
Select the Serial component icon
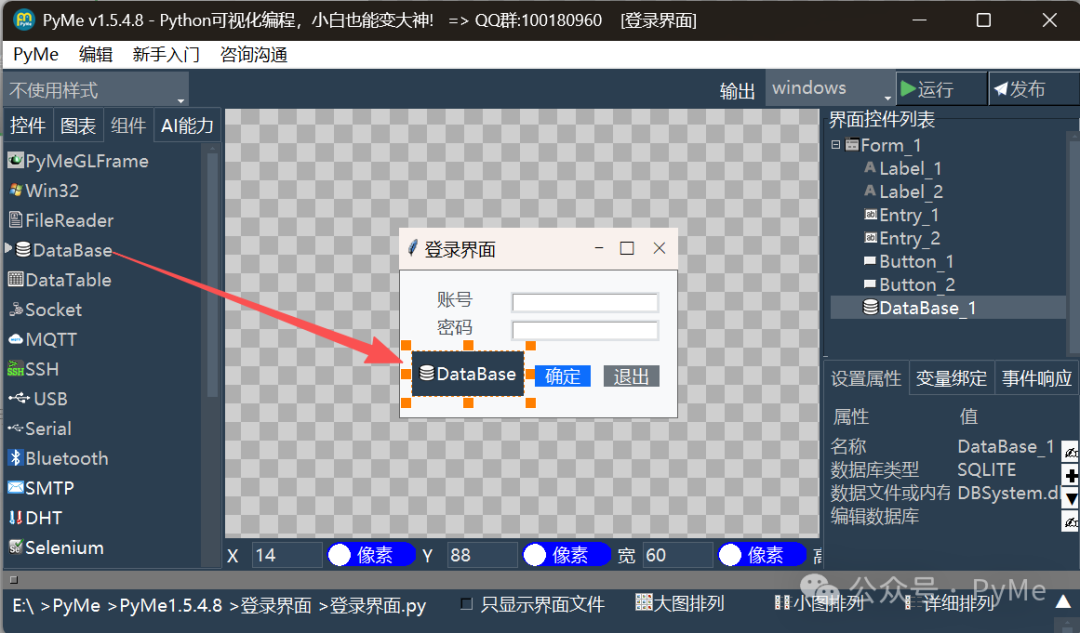(x=49, y=428)
